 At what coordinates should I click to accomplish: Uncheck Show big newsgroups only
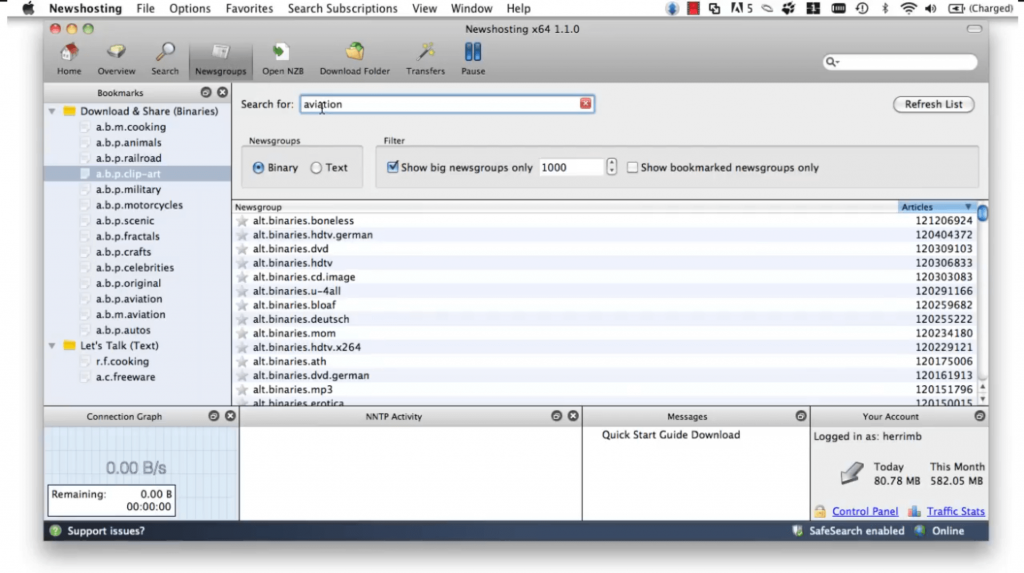(392, 167)
